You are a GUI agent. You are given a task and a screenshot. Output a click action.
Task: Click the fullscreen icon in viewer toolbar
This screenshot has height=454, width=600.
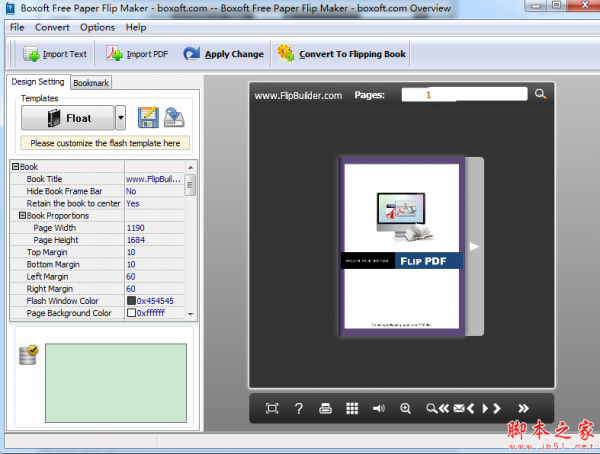(272, 408)
